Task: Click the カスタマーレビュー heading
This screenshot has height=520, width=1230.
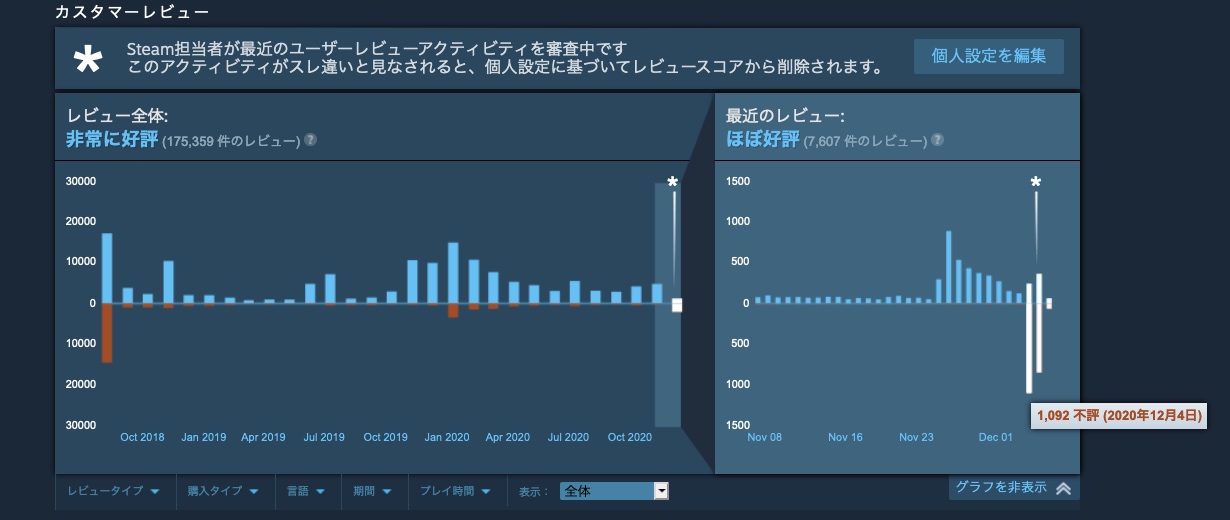Action: click(133, 11)
